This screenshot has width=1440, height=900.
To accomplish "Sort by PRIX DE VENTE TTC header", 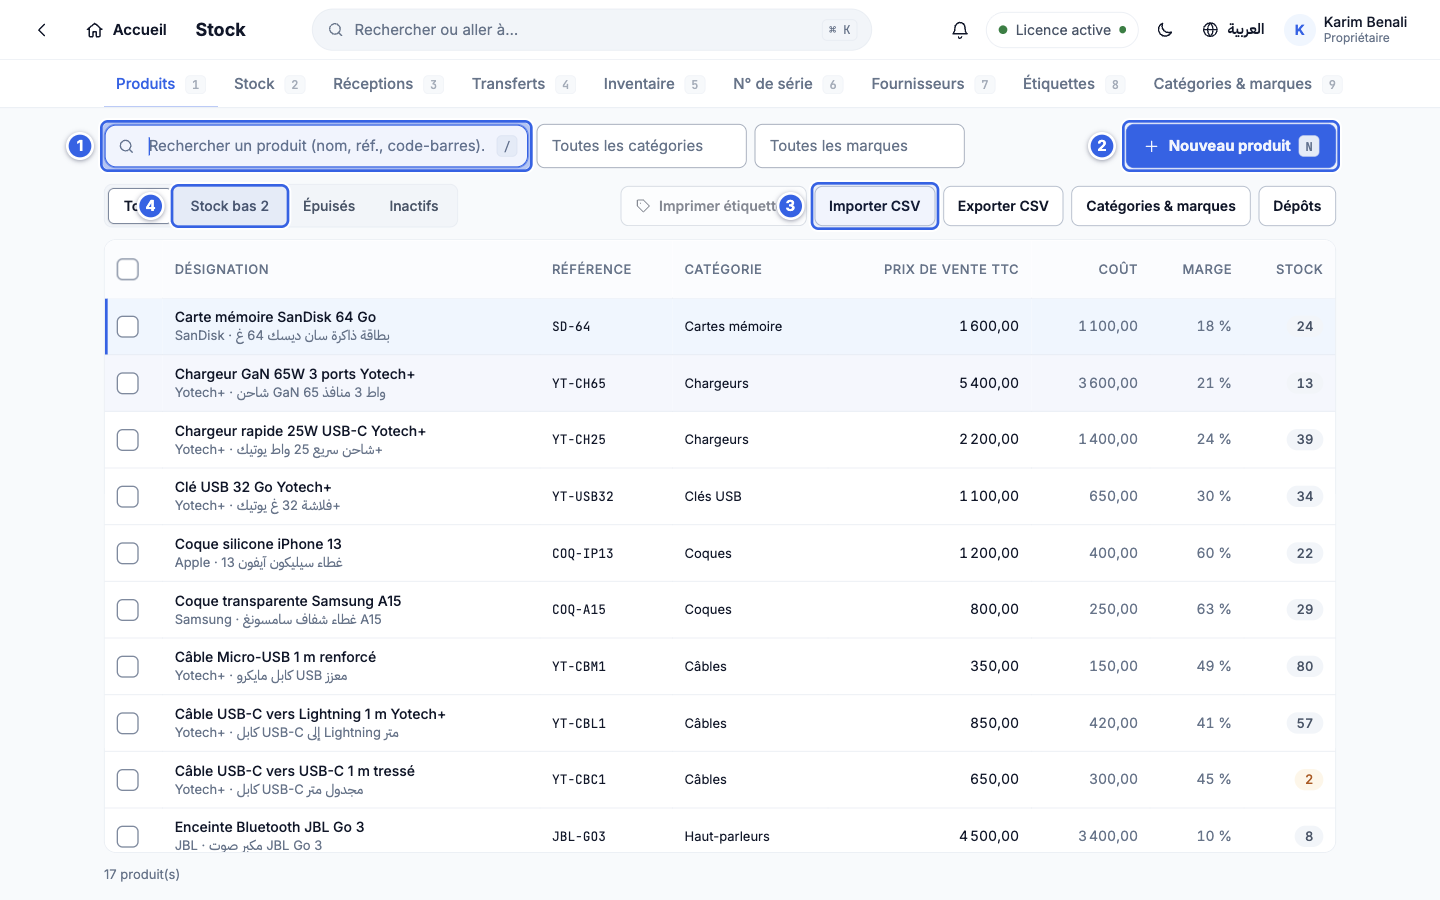I will click(x=951, y=269).
